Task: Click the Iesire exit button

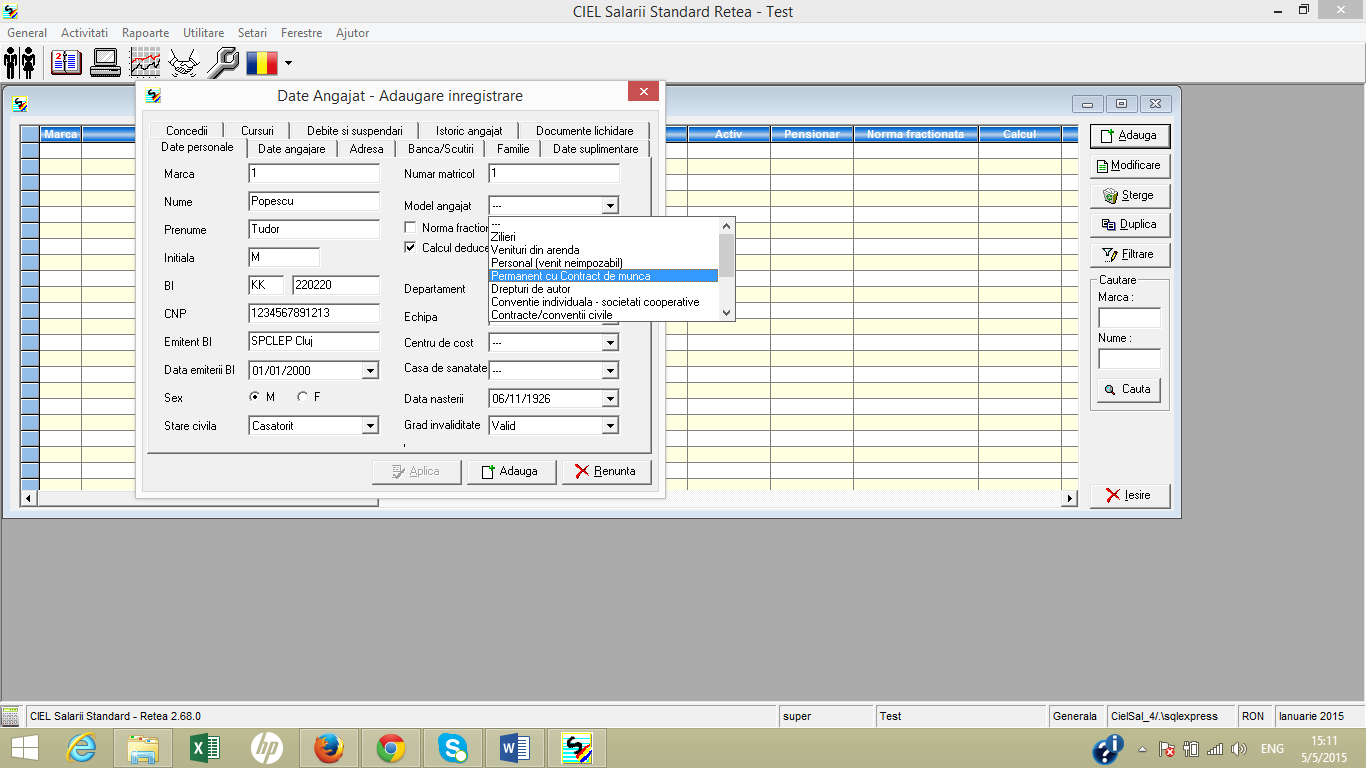Action: tap(1130, 495)
